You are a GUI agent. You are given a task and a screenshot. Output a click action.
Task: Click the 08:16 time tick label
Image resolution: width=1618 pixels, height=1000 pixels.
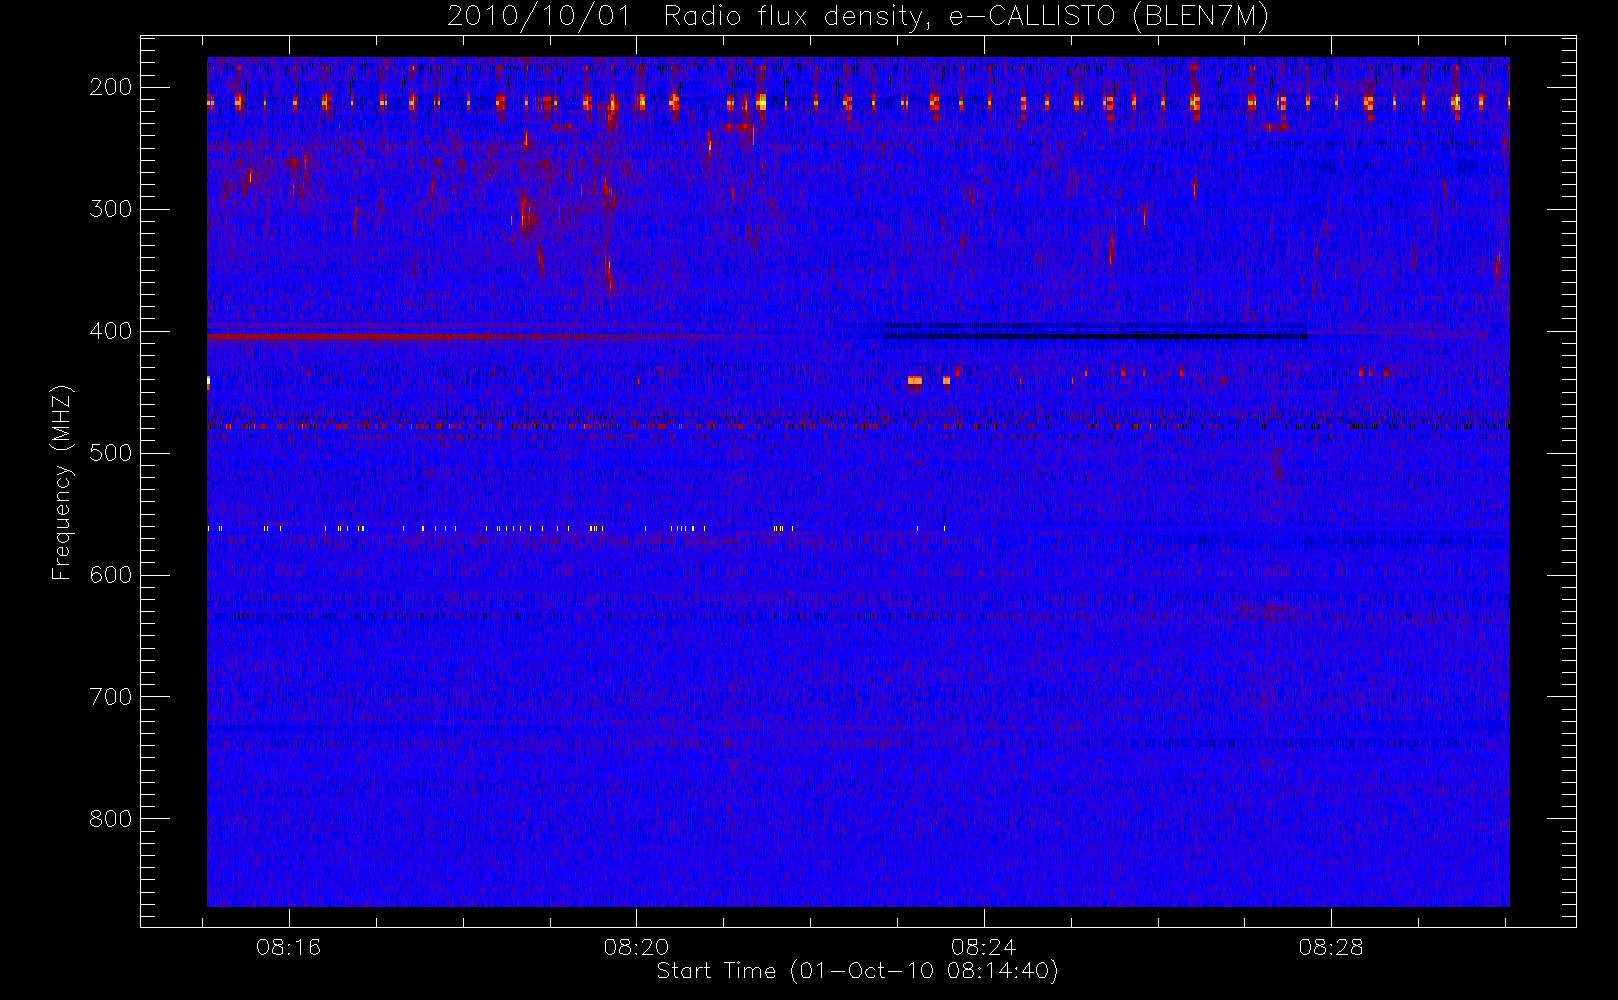[x=289, y=947]
